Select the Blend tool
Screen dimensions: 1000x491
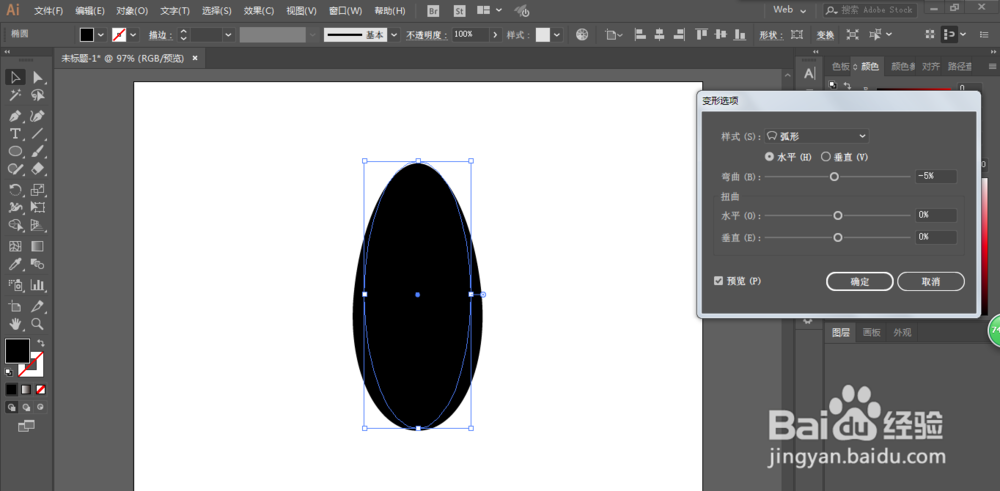[x=38, y=264]
